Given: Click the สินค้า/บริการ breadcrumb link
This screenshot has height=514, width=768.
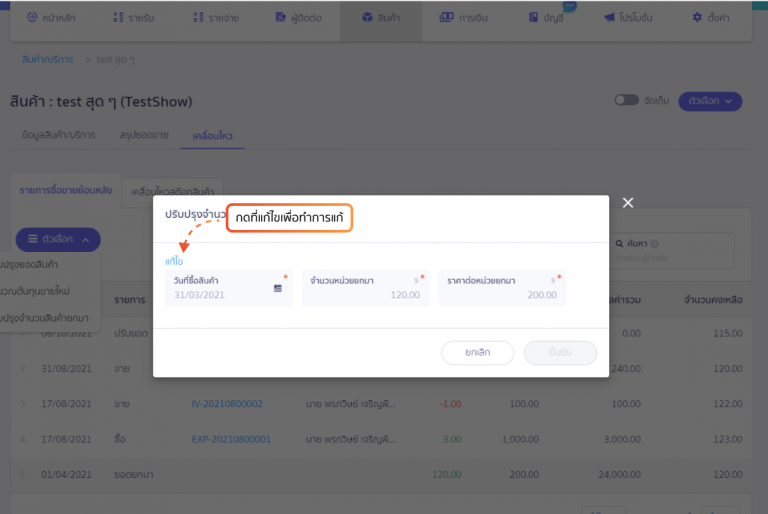Looking at the screenshot, I should [x=48, y=59].
